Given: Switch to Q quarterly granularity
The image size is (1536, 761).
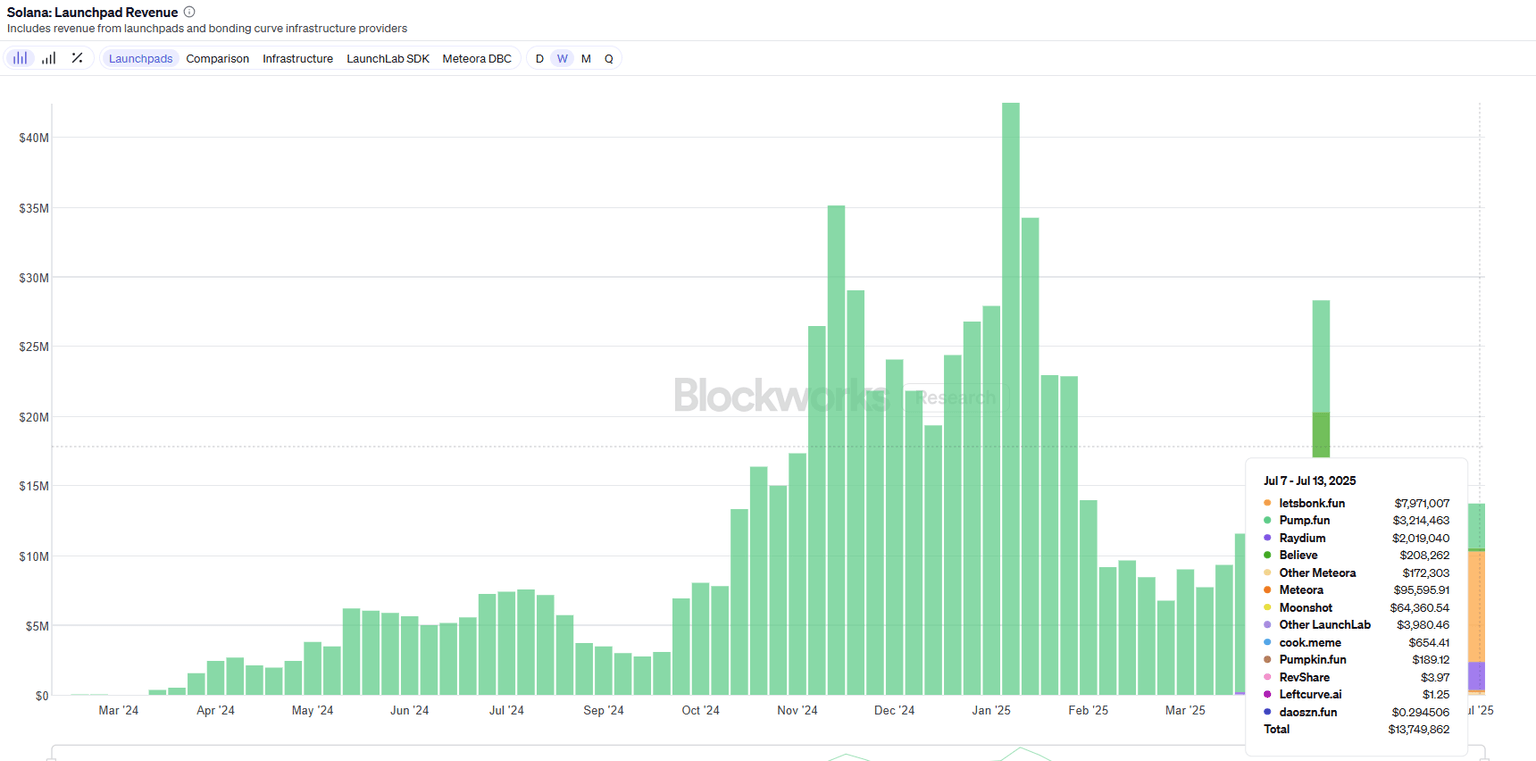Looking at the screenshot, I should pos(608,58).
